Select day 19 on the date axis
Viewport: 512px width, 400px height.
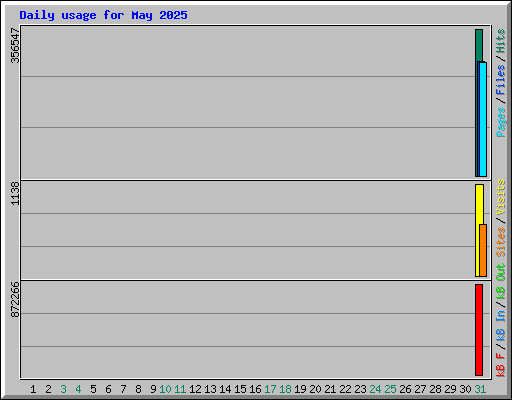tap(300, 389)
